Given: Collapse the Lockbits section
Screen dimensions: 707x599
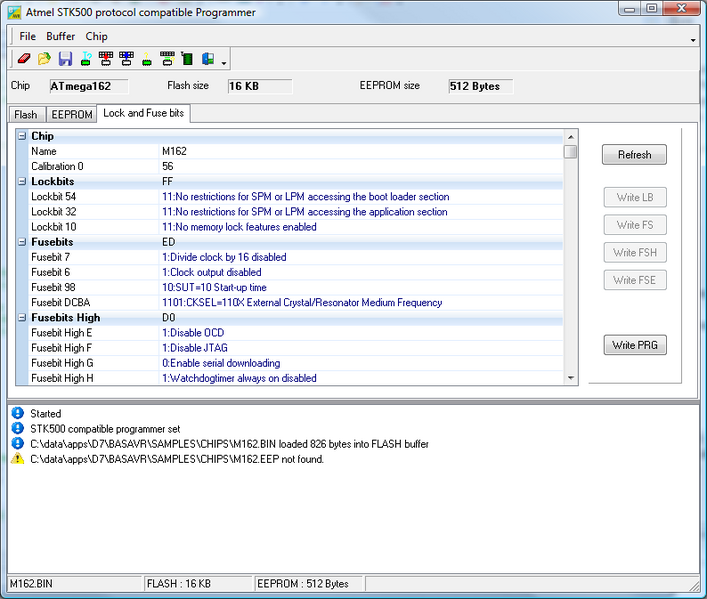Looking at the screenshot, I should pos(22,181).
